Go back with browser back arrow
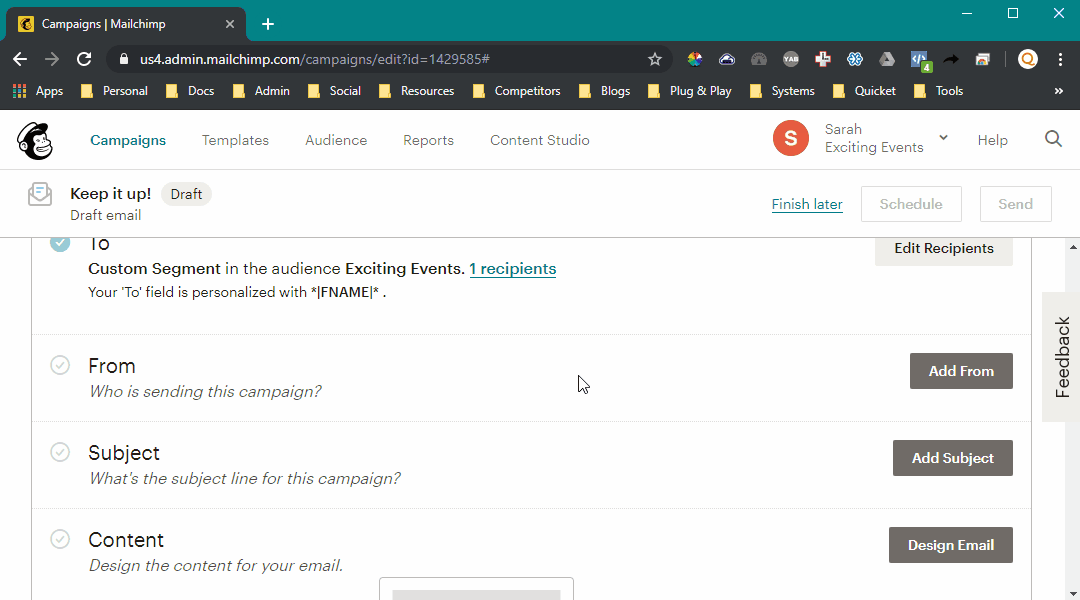This screenshot has width=1080, height=600. (x=20, y=59)
